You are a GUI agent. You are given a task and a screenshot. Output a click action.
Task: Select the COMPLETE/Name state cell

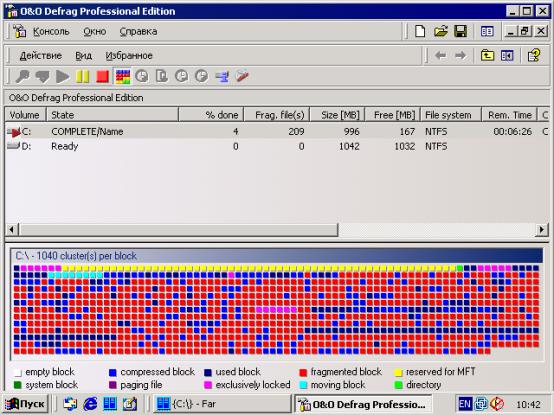87,132
